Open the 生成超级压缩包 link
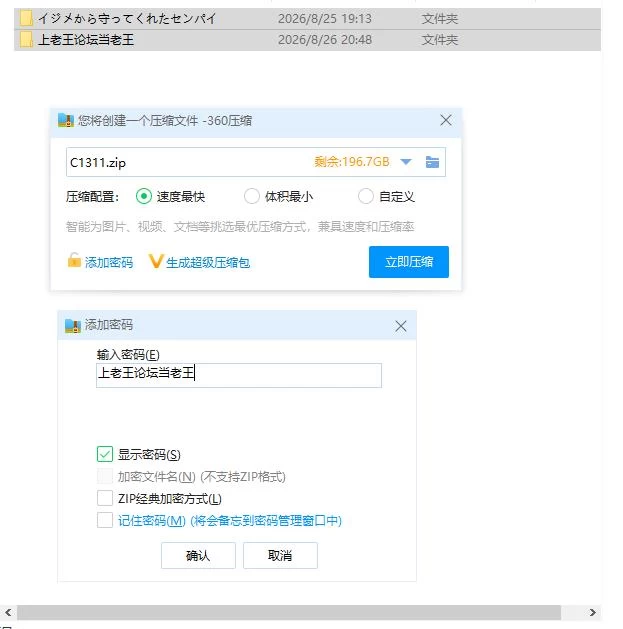Screen dimensions: 623x629 [x=208, y=262]
